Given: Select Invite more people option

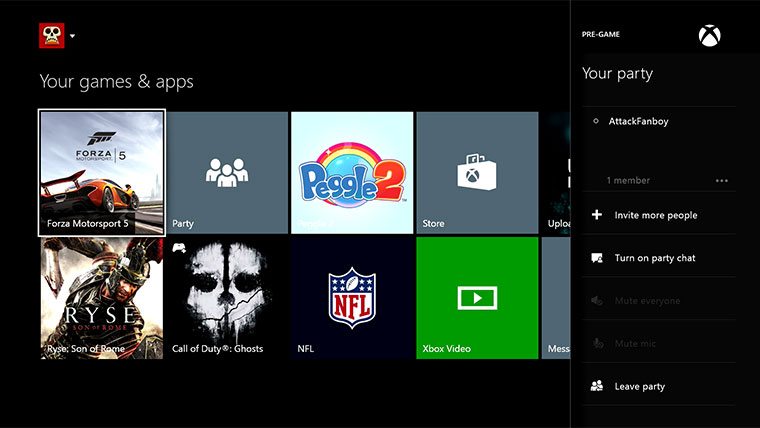Looking at the screenshot, I should pyautogui.click(x=655, y=215).
